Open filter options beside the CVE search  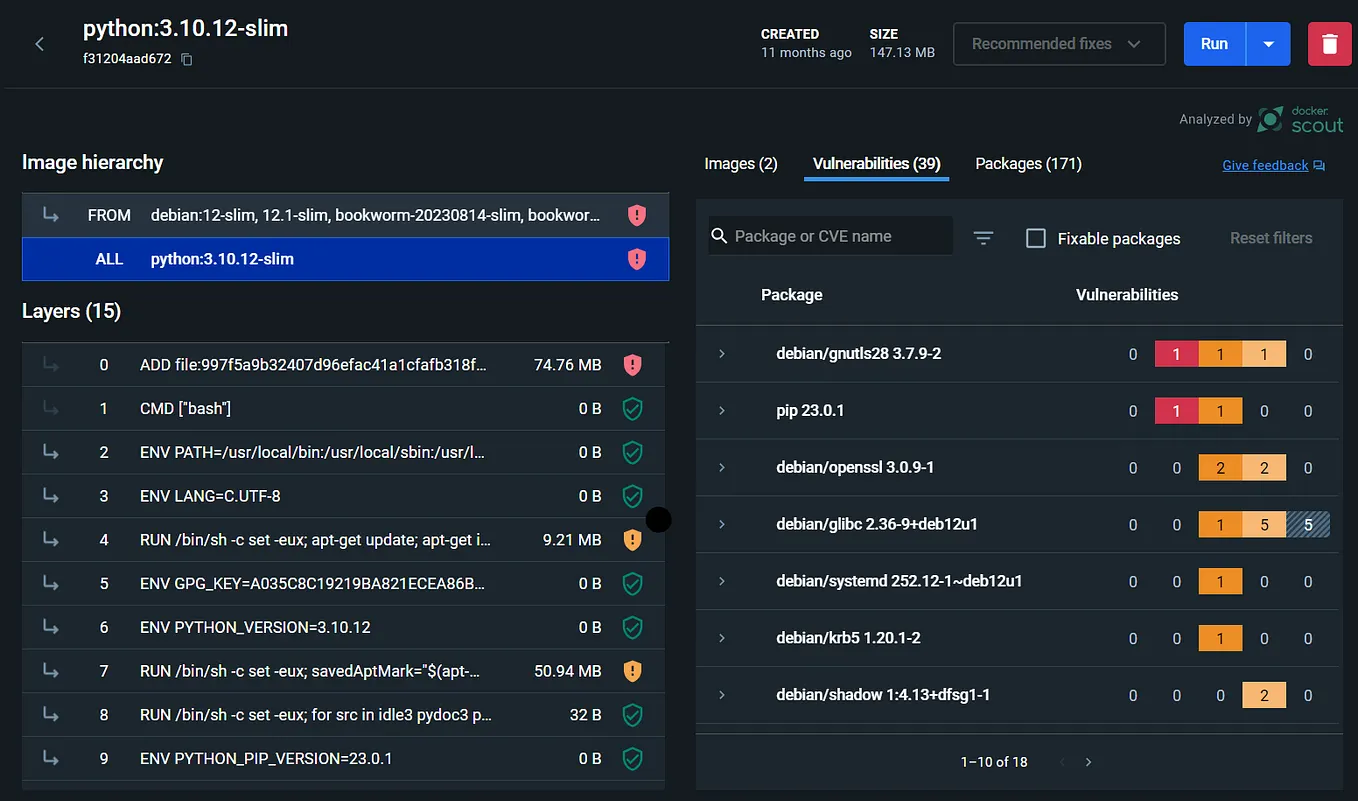983,237
